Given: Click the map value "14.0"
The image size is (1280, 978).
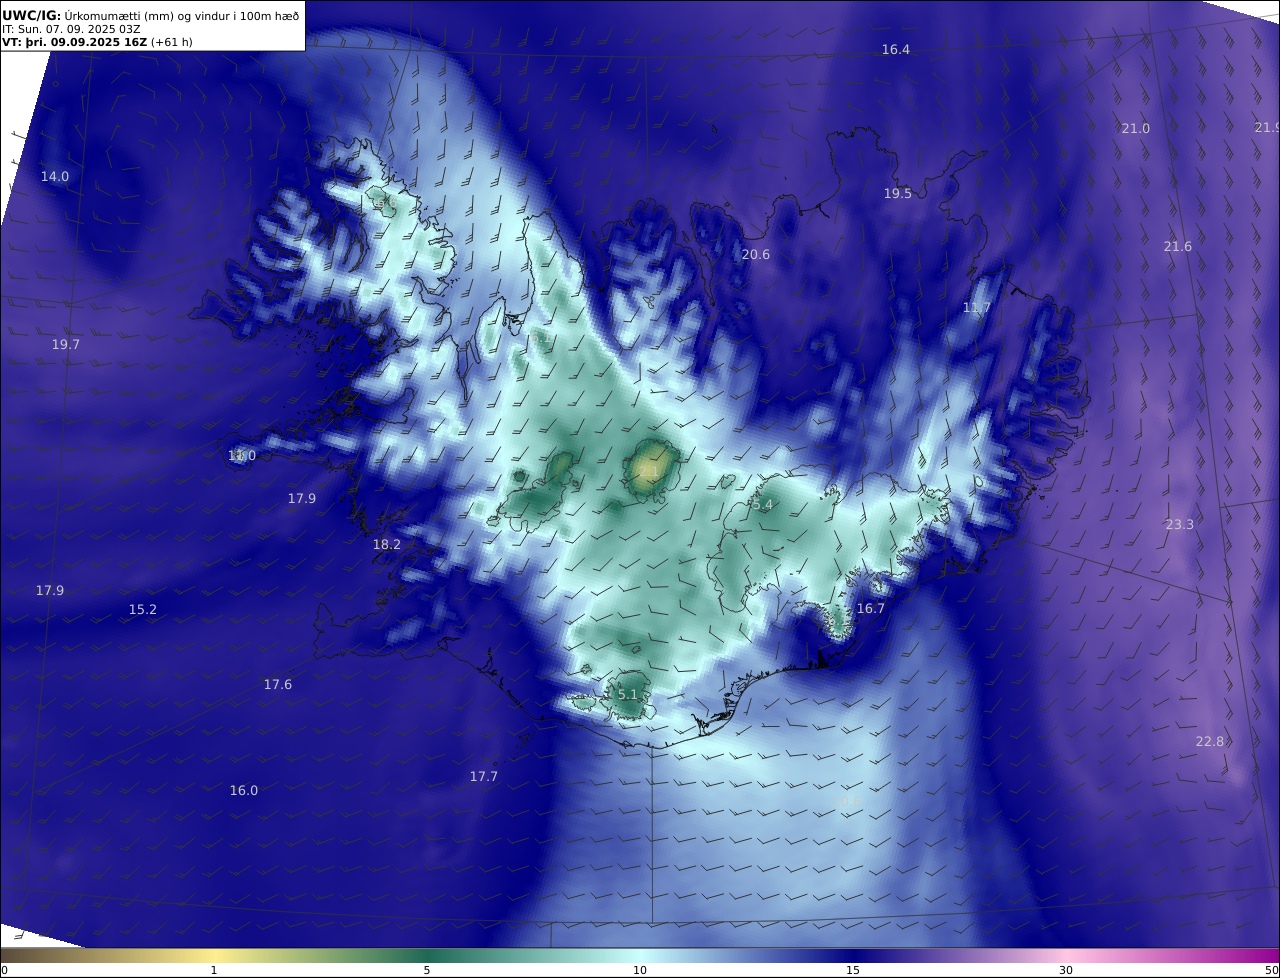Looking at the screenshot, I should coord(55,177).
